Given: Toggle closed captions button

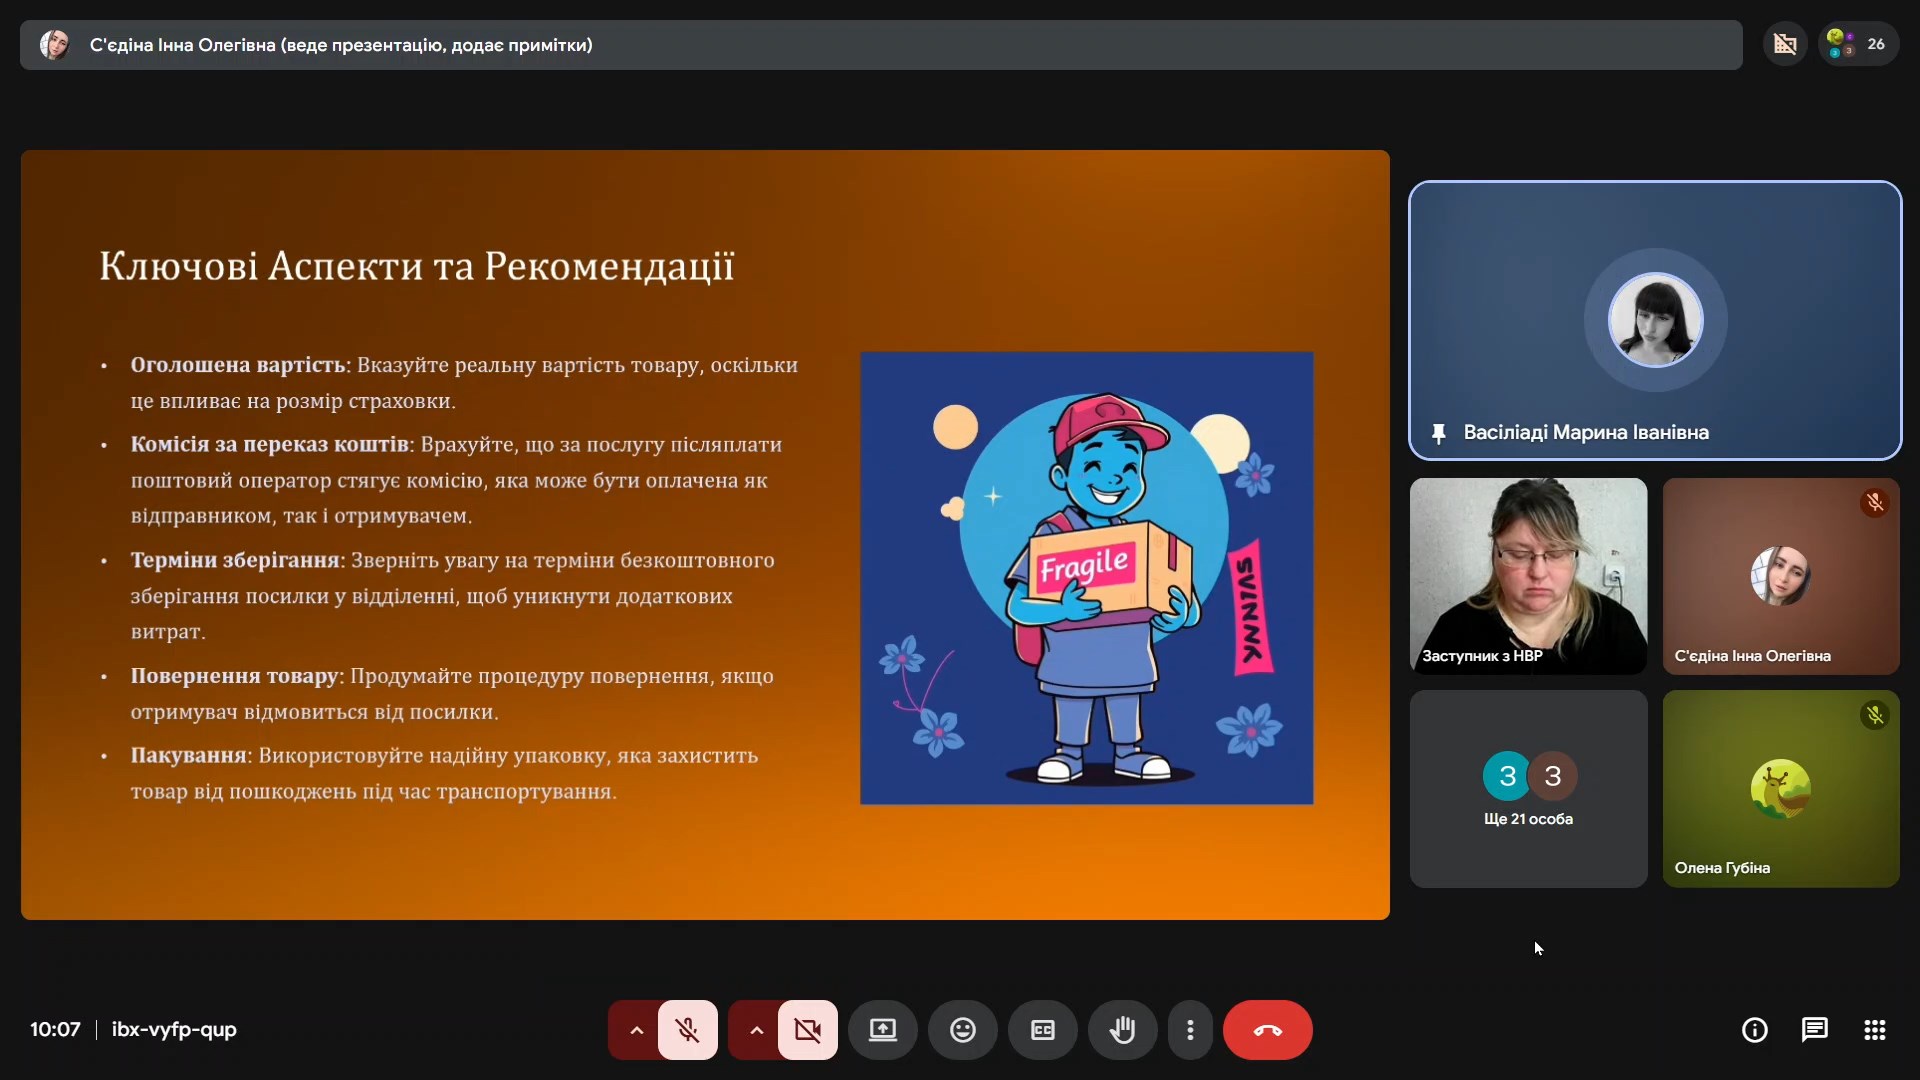Looking at the screenshot, I should 1042,1030.
